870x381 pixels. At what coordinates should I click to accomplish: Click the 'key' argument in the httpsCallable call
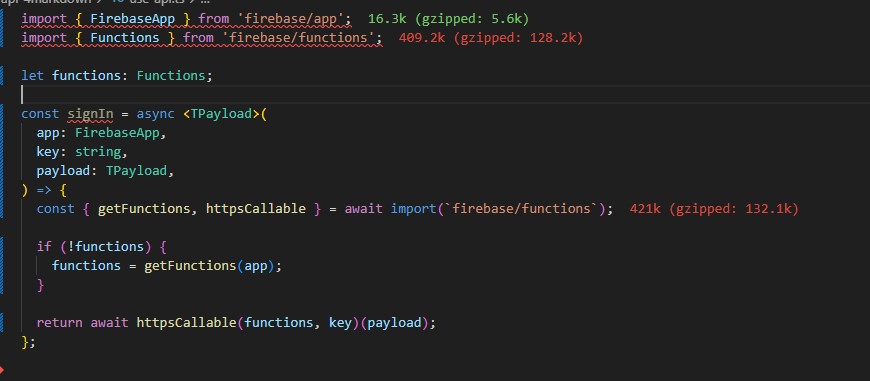(x=340, y=323)
